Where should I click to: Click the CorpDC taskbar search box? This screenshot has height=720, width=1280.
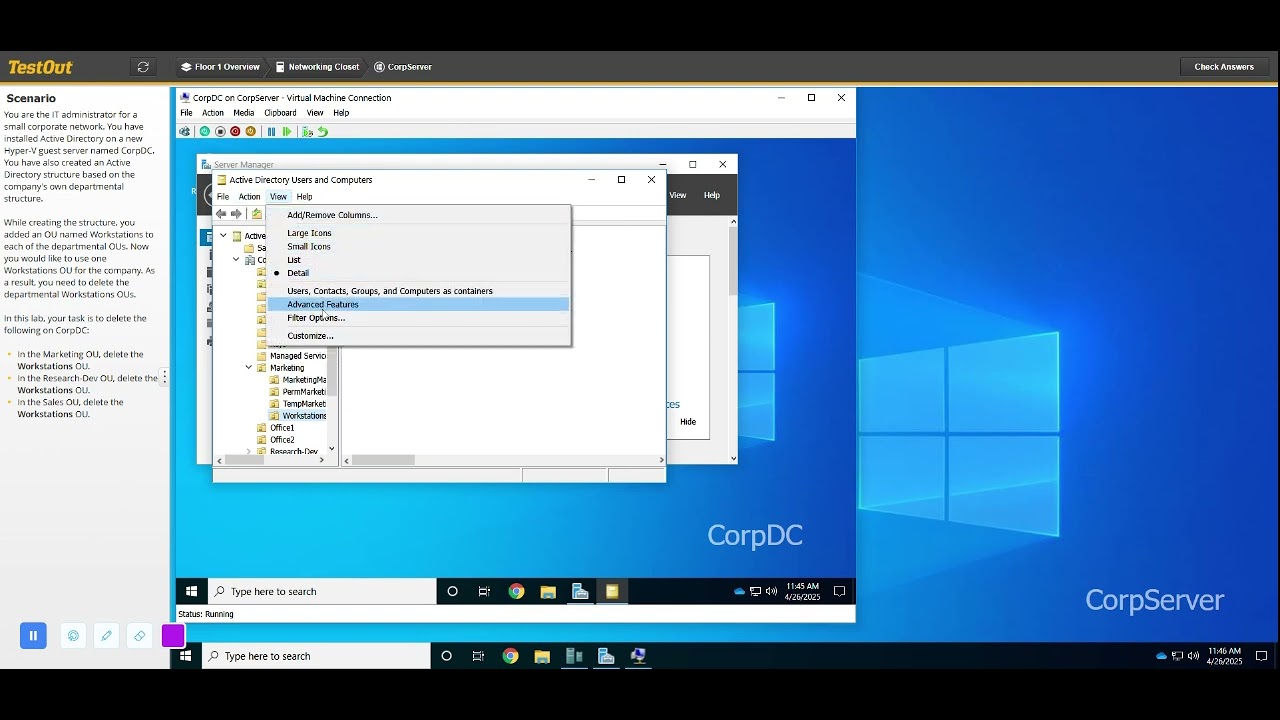pos(321,591)
